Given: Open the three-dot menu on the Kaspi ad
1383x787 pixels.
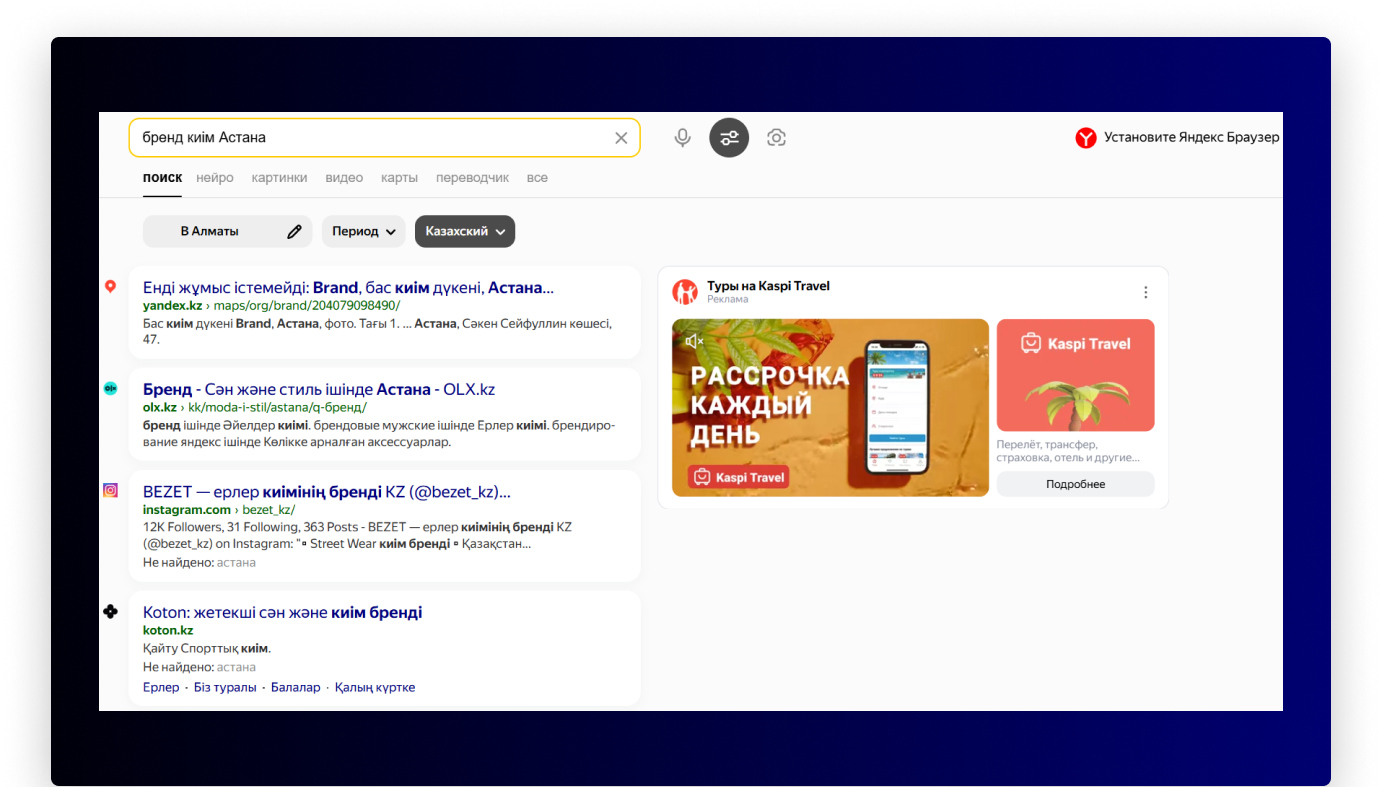Looking at the screenshot, I should 1145,291.
